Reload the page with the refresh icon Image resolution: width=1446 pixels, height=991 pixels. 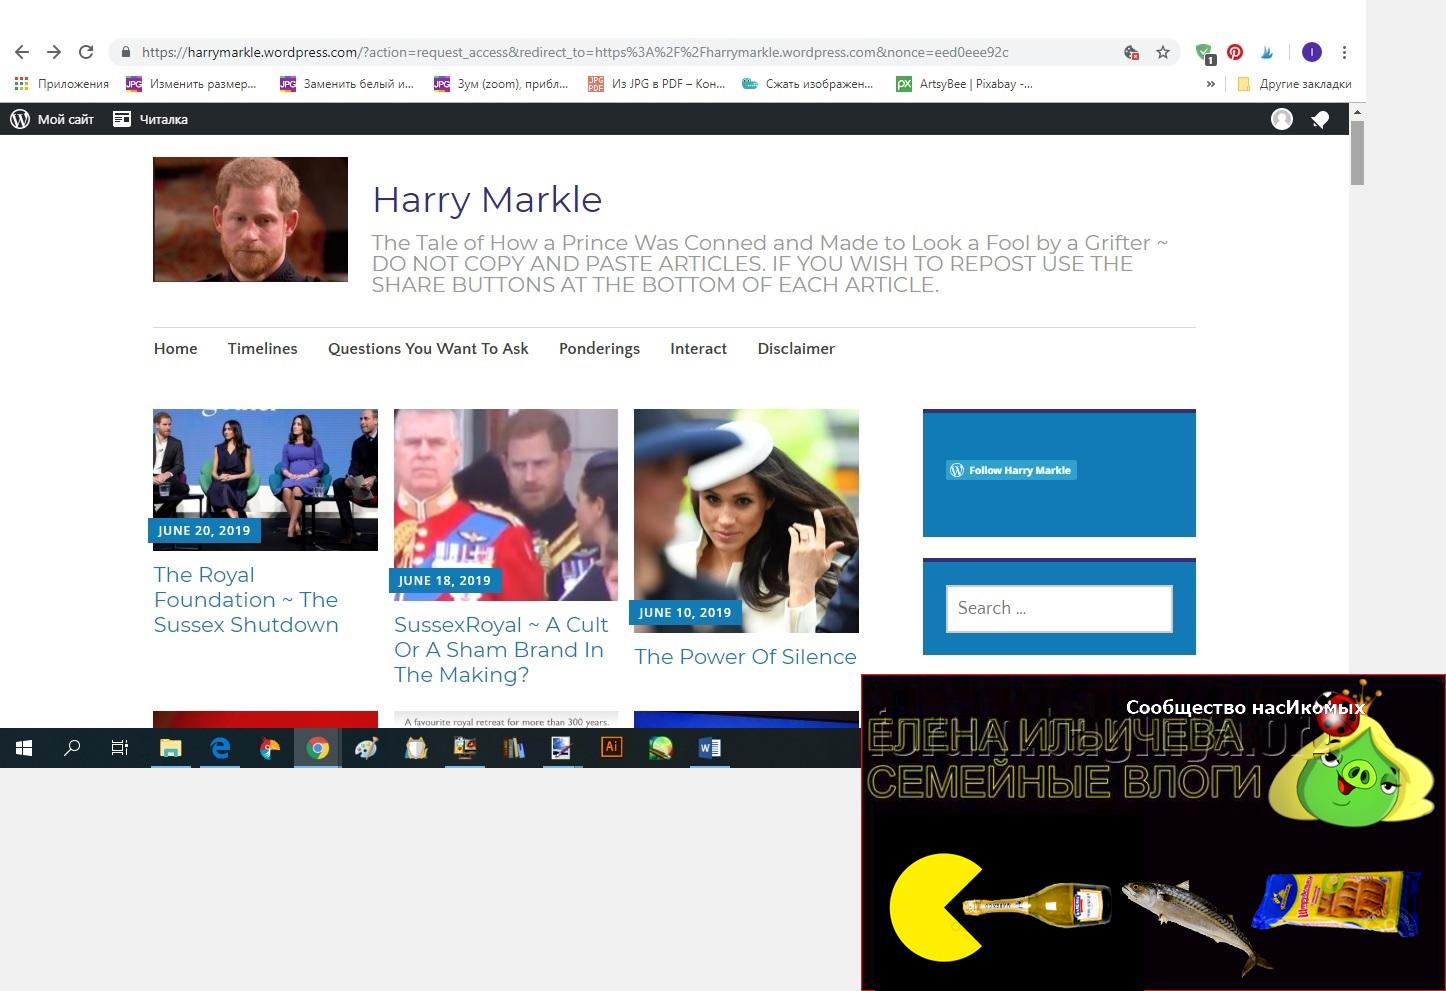86,52
